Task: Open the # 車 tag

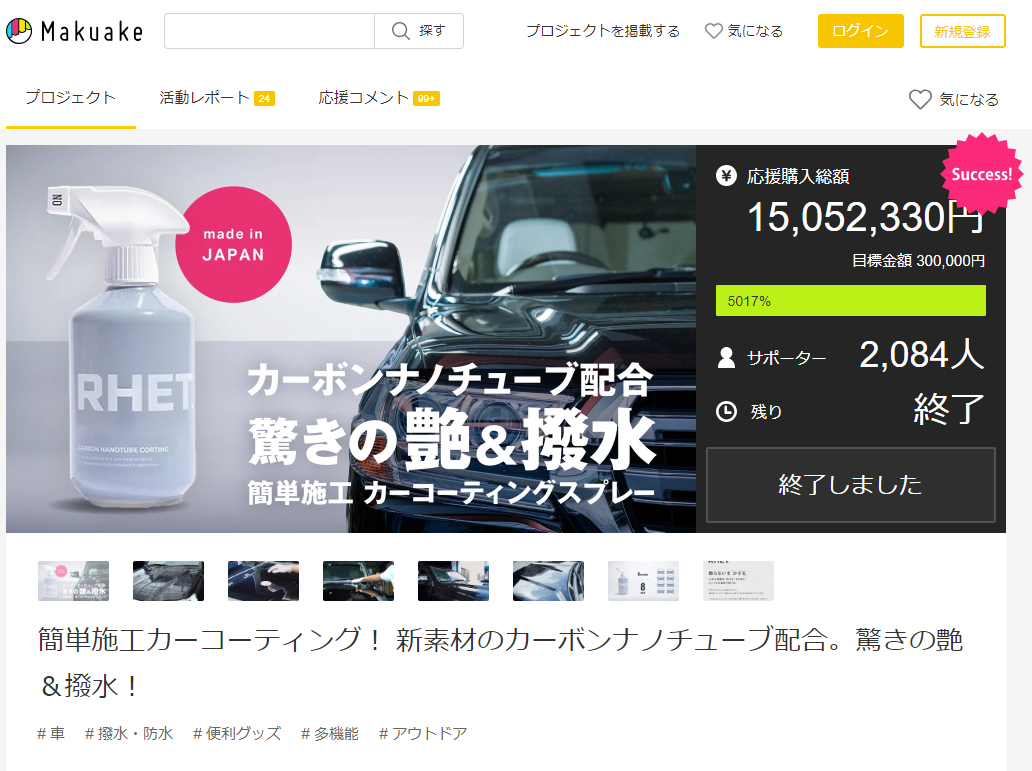Action: (51, 733)
